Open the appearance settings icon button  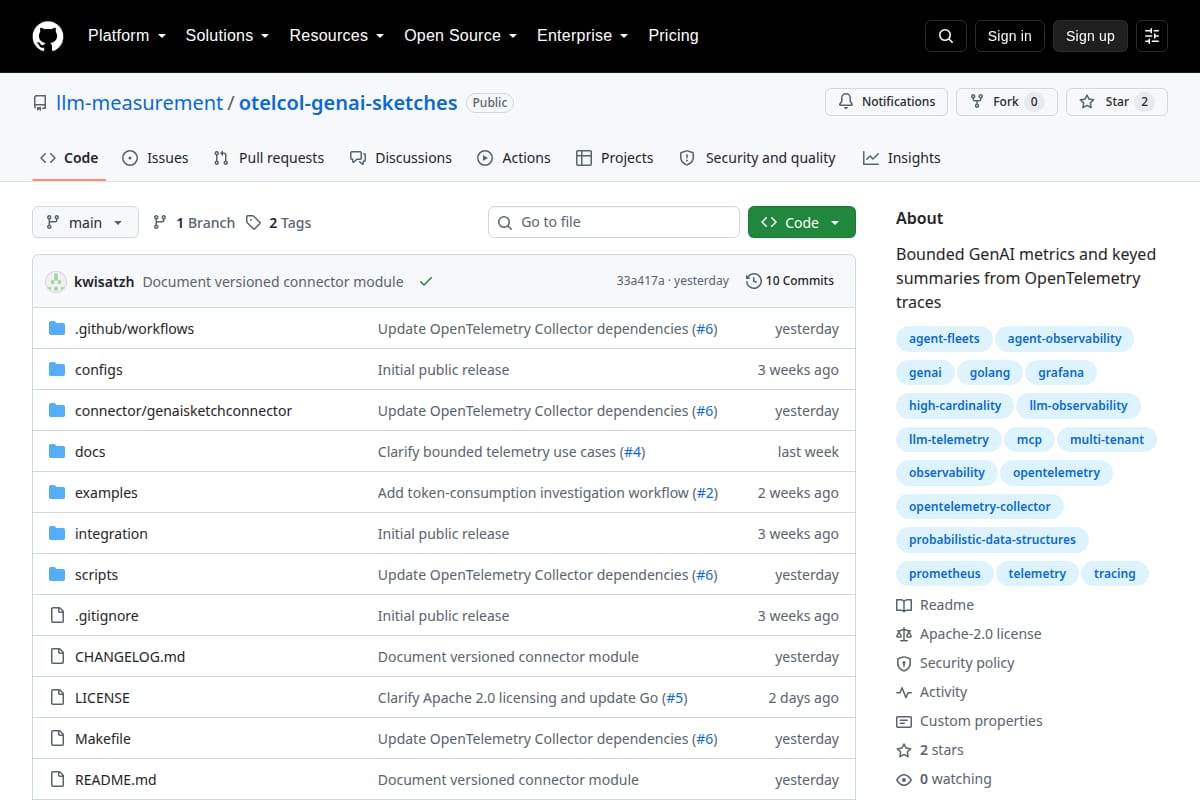[1152, 36]
